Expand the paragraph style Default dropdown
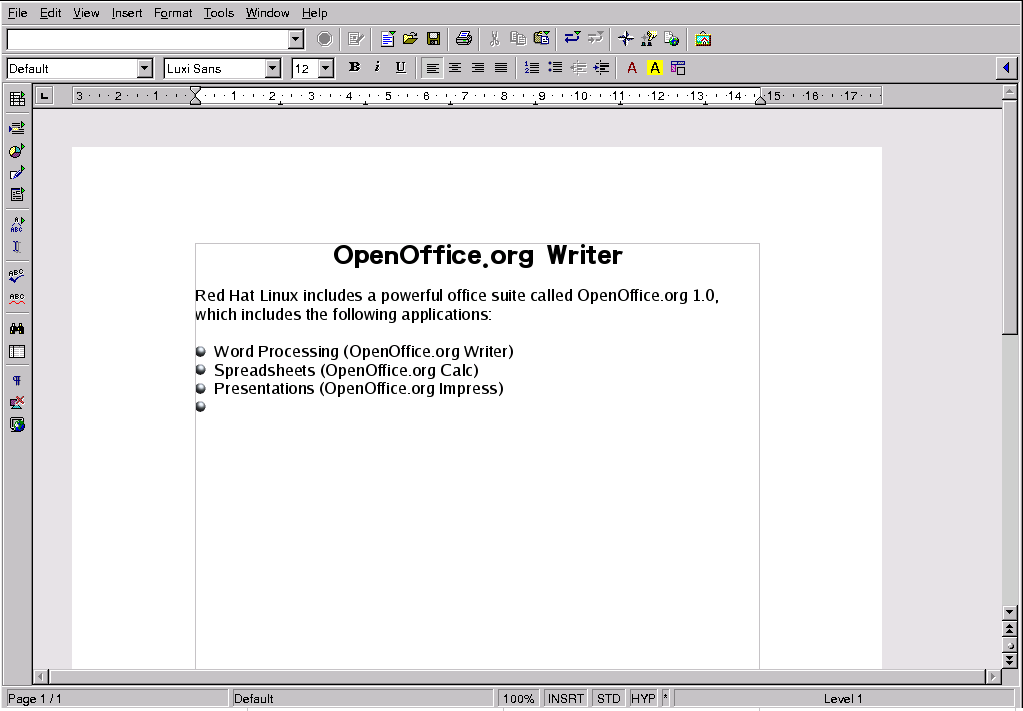The height and width of the screenshot is (711, 1023). click(x=145, y=68)
